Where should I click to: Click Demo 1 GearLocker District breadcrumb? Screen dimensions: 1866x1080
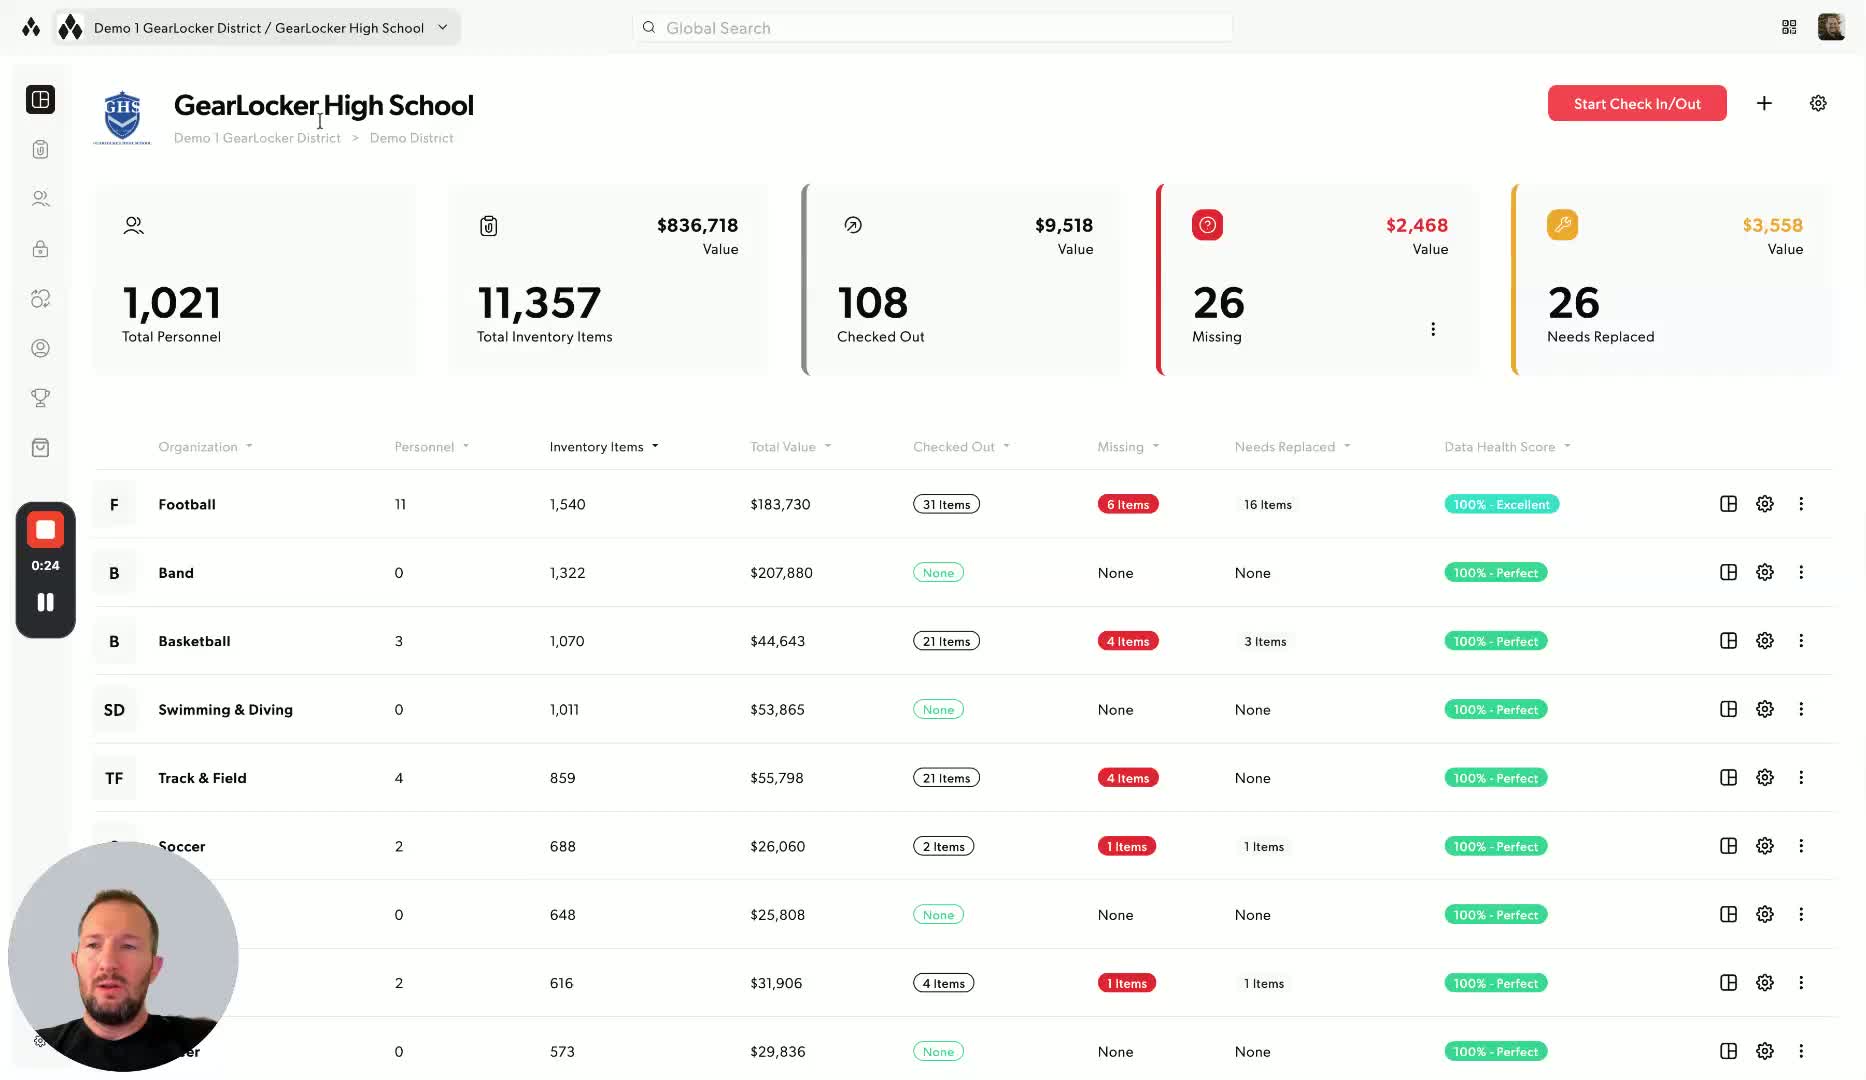click(x=257, y=138)
